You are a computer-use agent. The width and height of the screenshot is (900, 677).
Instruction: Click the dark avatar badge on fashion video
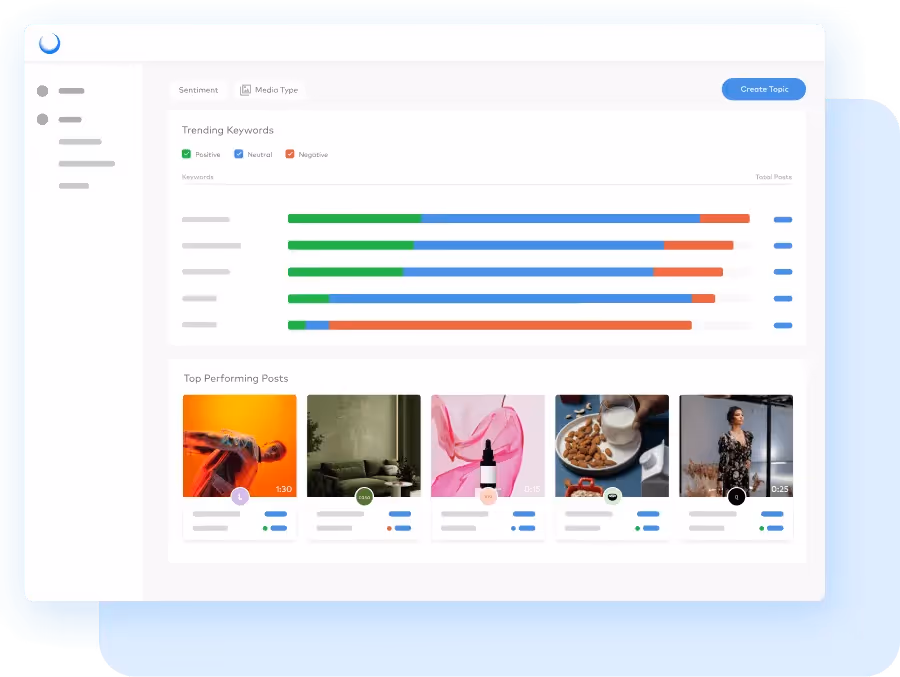(736, 495)
